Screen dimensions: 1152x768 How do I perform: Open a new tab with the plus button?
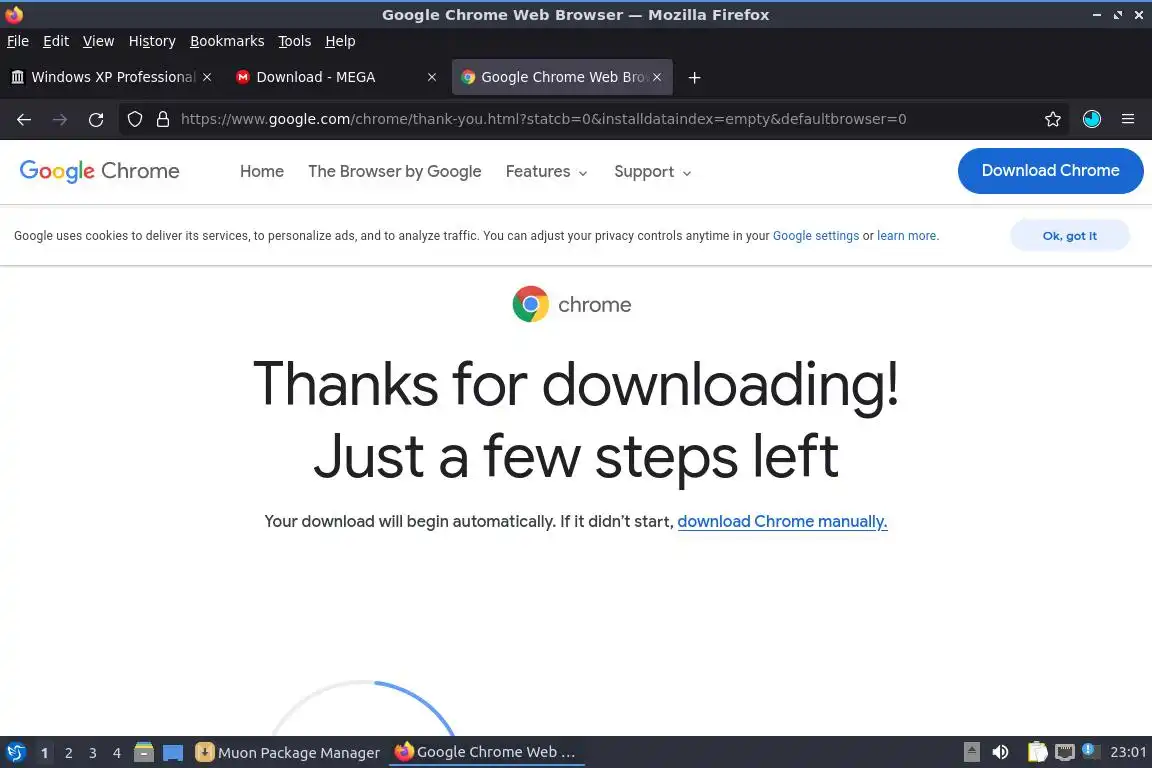pos(694,77)
